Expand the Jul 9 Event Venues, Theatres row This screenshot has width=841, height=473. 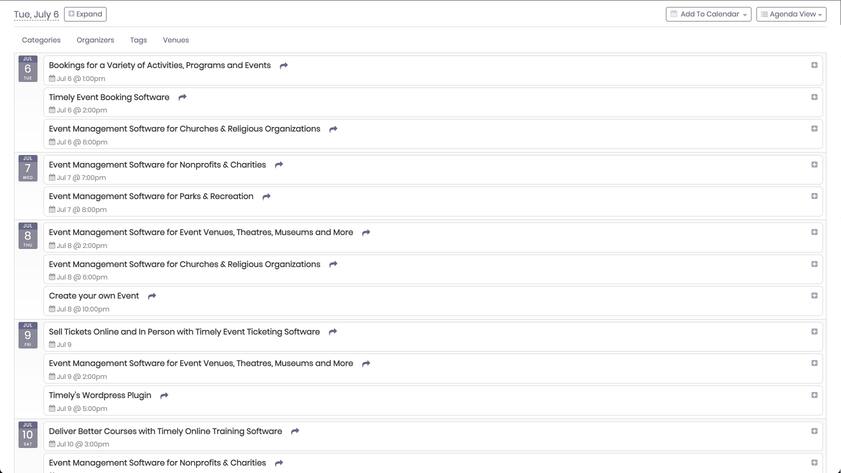coord(814,363)
